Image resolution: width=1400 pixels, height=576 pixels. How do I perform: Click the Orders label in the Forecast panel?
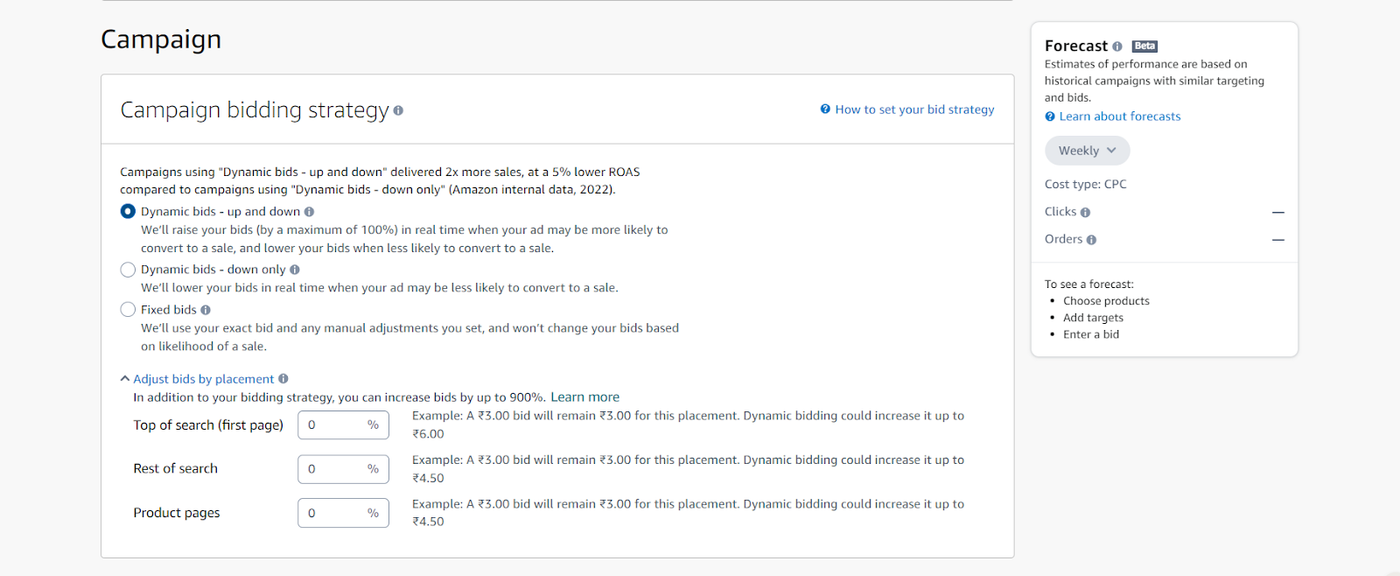(x=1063, y=239)
